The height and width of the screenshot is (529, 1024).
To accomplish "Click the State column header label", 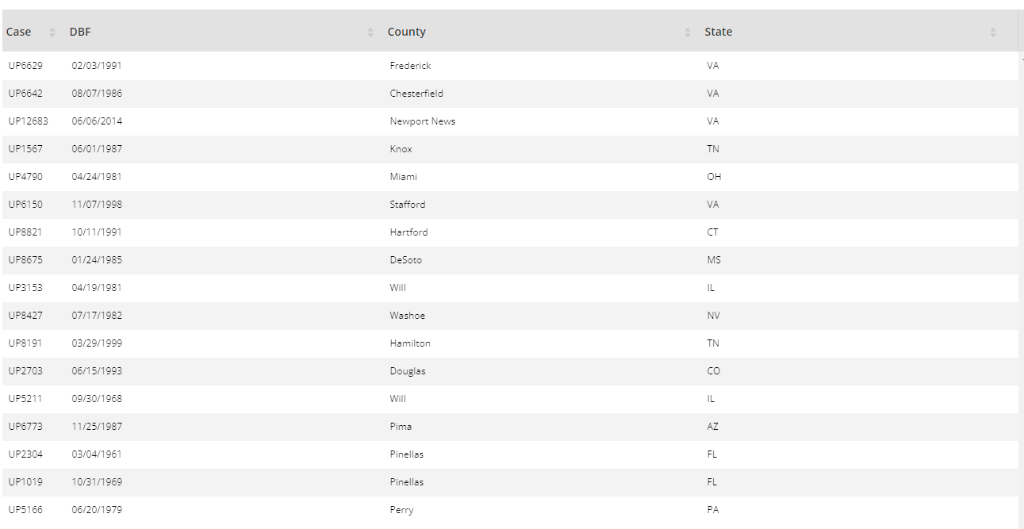I will coord(718,32).
